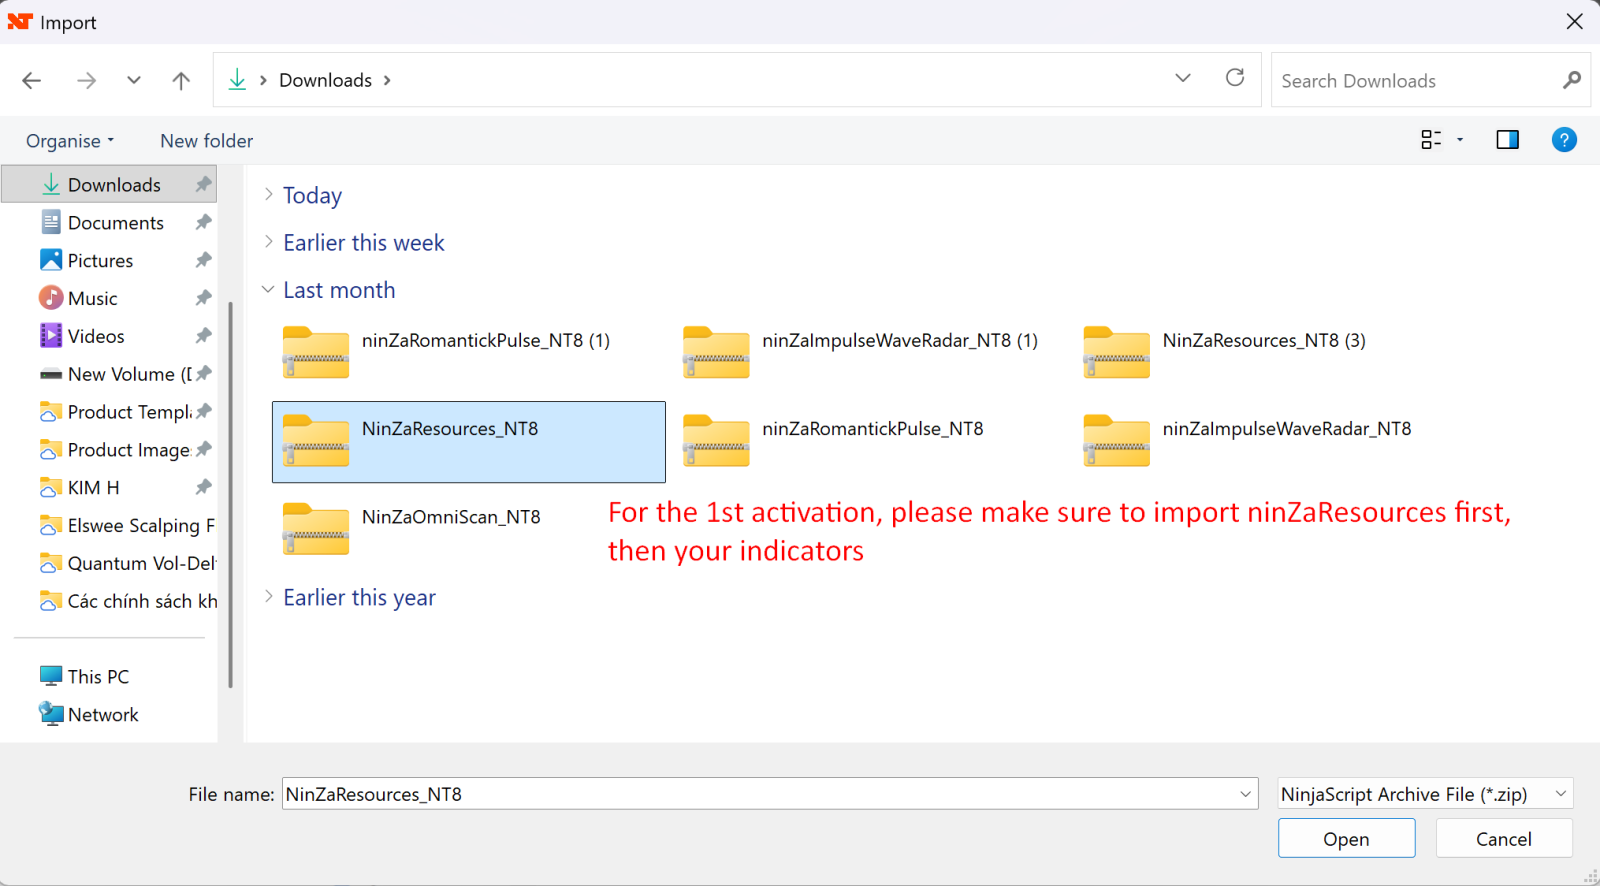The height and width of the screenshot is (886, 1600).
Task: Open the address bar history dropdown
Action: pyautogui.click(x=1183, y=78)
